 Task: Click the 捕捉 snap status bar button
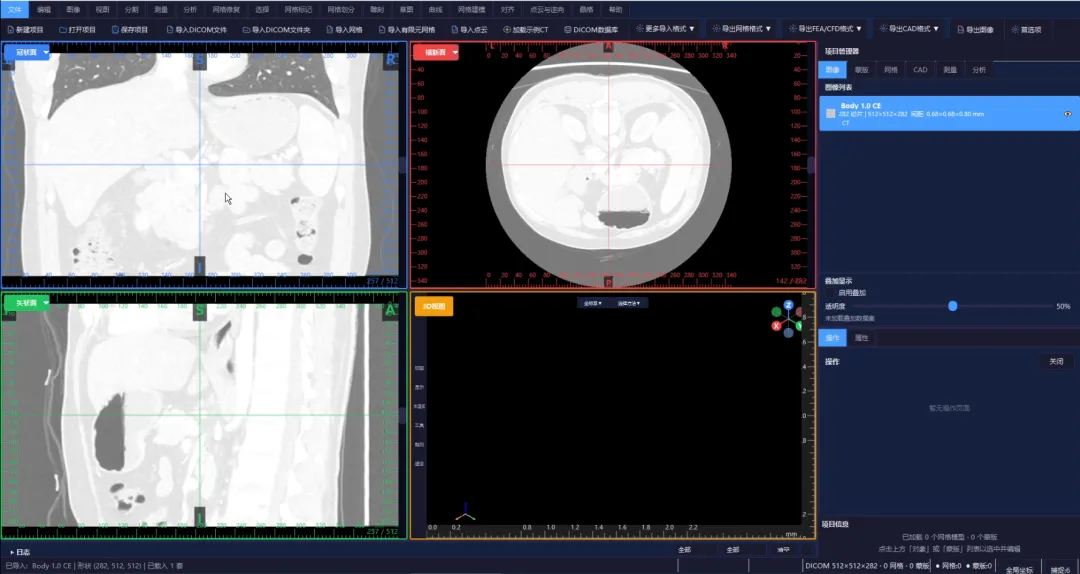click(1060, 570)
